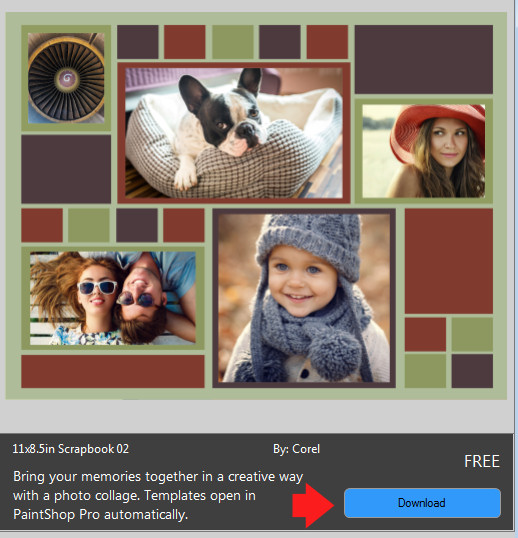This screenshot has height=538, width=518.
Task: Select the French bulldog photo in collage
Action: pos(234,133)
